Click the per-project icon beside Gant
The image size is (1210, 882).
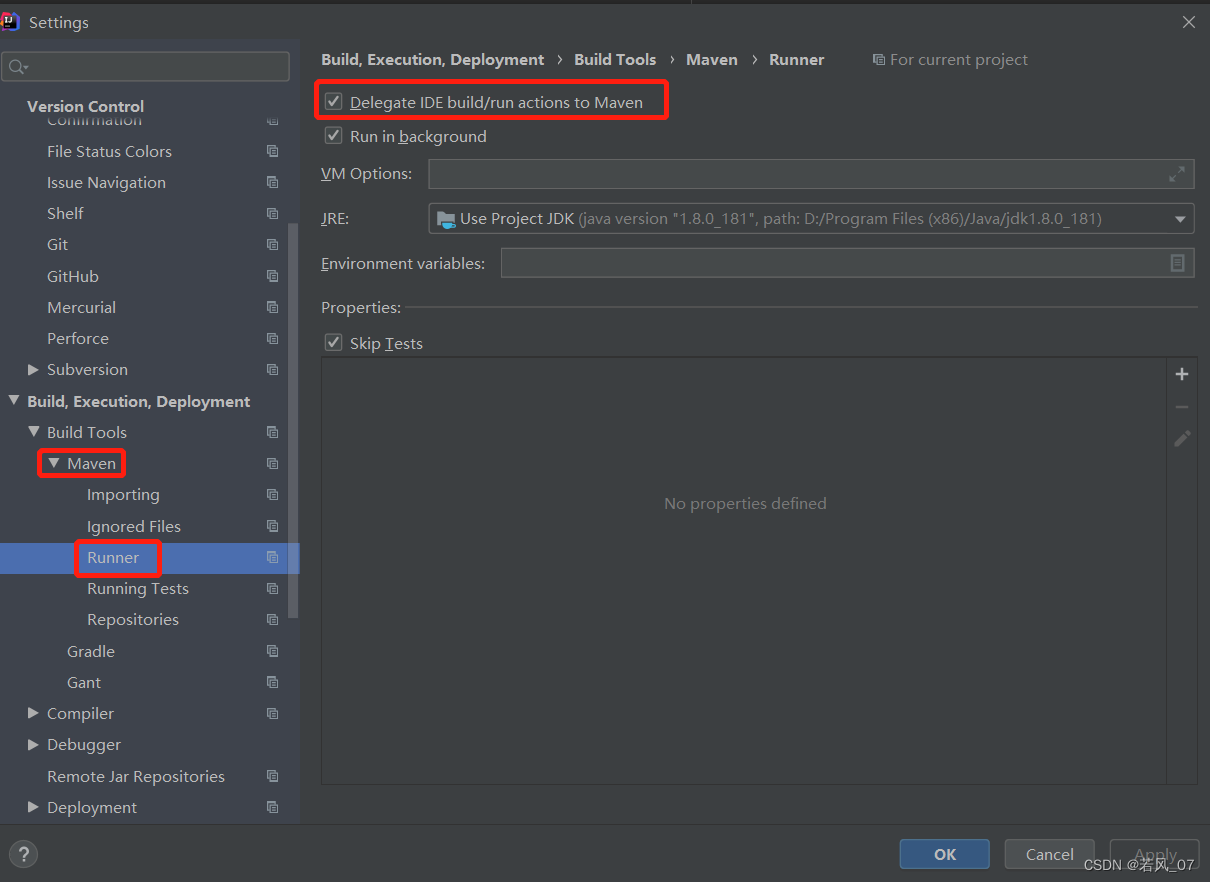[x=272, y=682]
